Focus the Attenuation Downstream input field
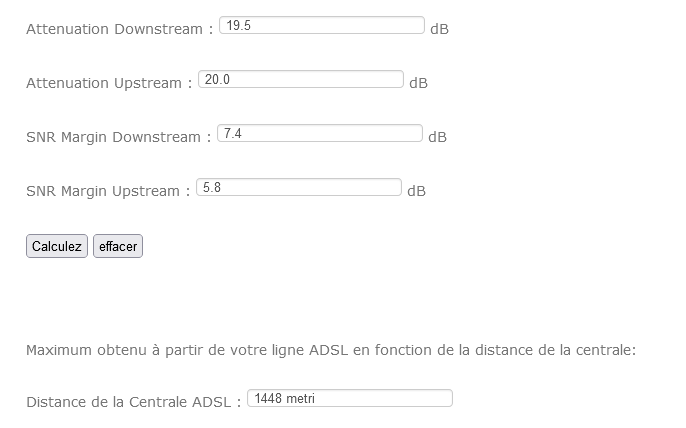Viewport: 686px width, 428px height. tap(322, 25)
